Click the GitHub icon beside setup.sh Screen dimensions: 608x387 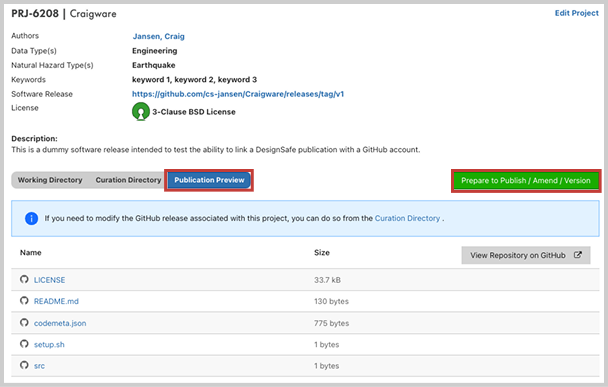[x=24, y=344]
